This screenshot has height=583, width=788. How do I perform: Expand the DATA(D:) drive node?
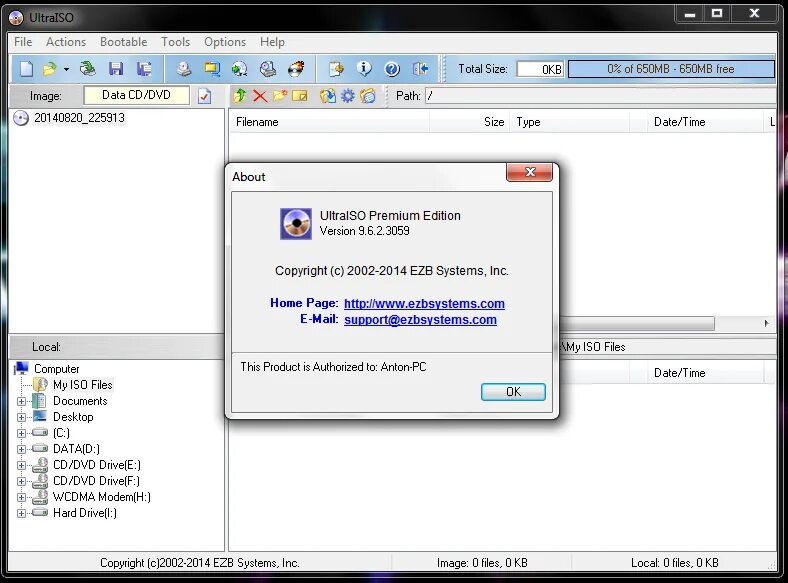tap(21, 449)
